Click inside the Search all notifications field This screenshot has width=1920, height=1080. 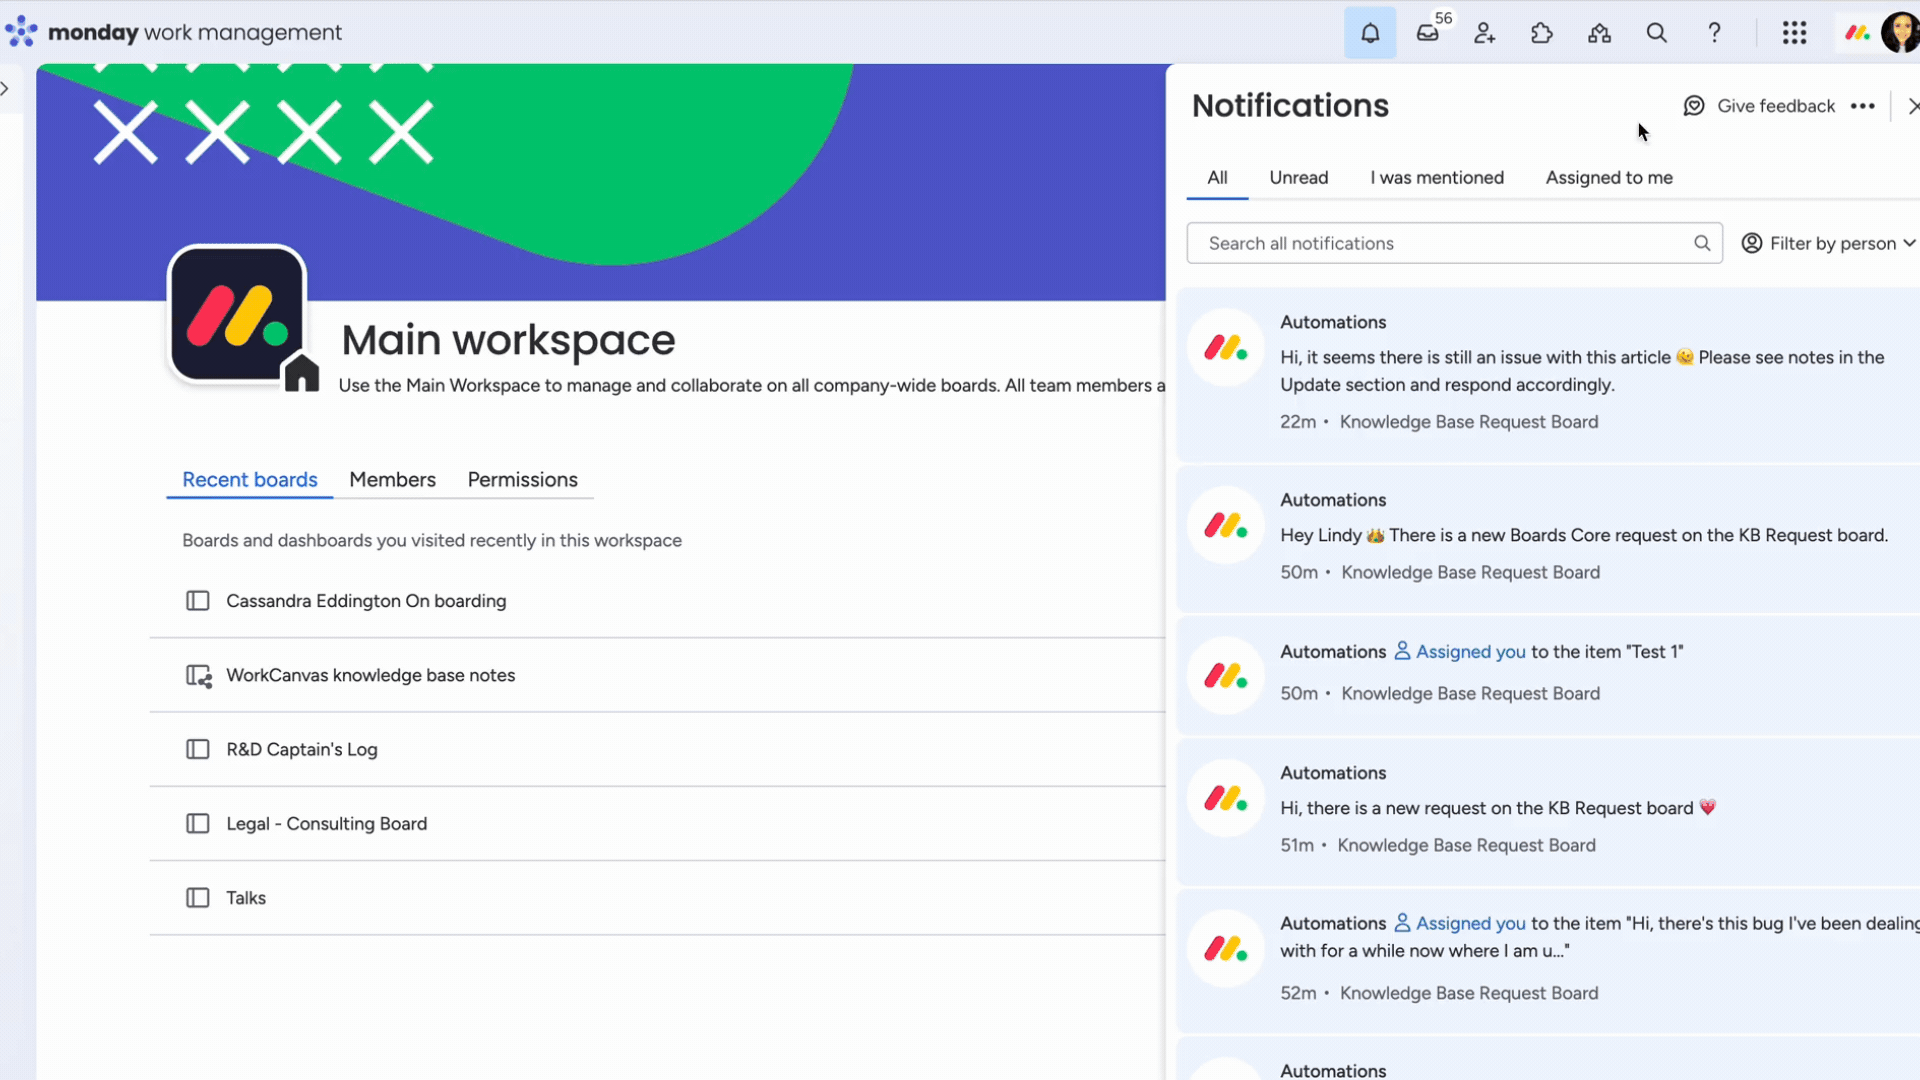click(1400, 243)
